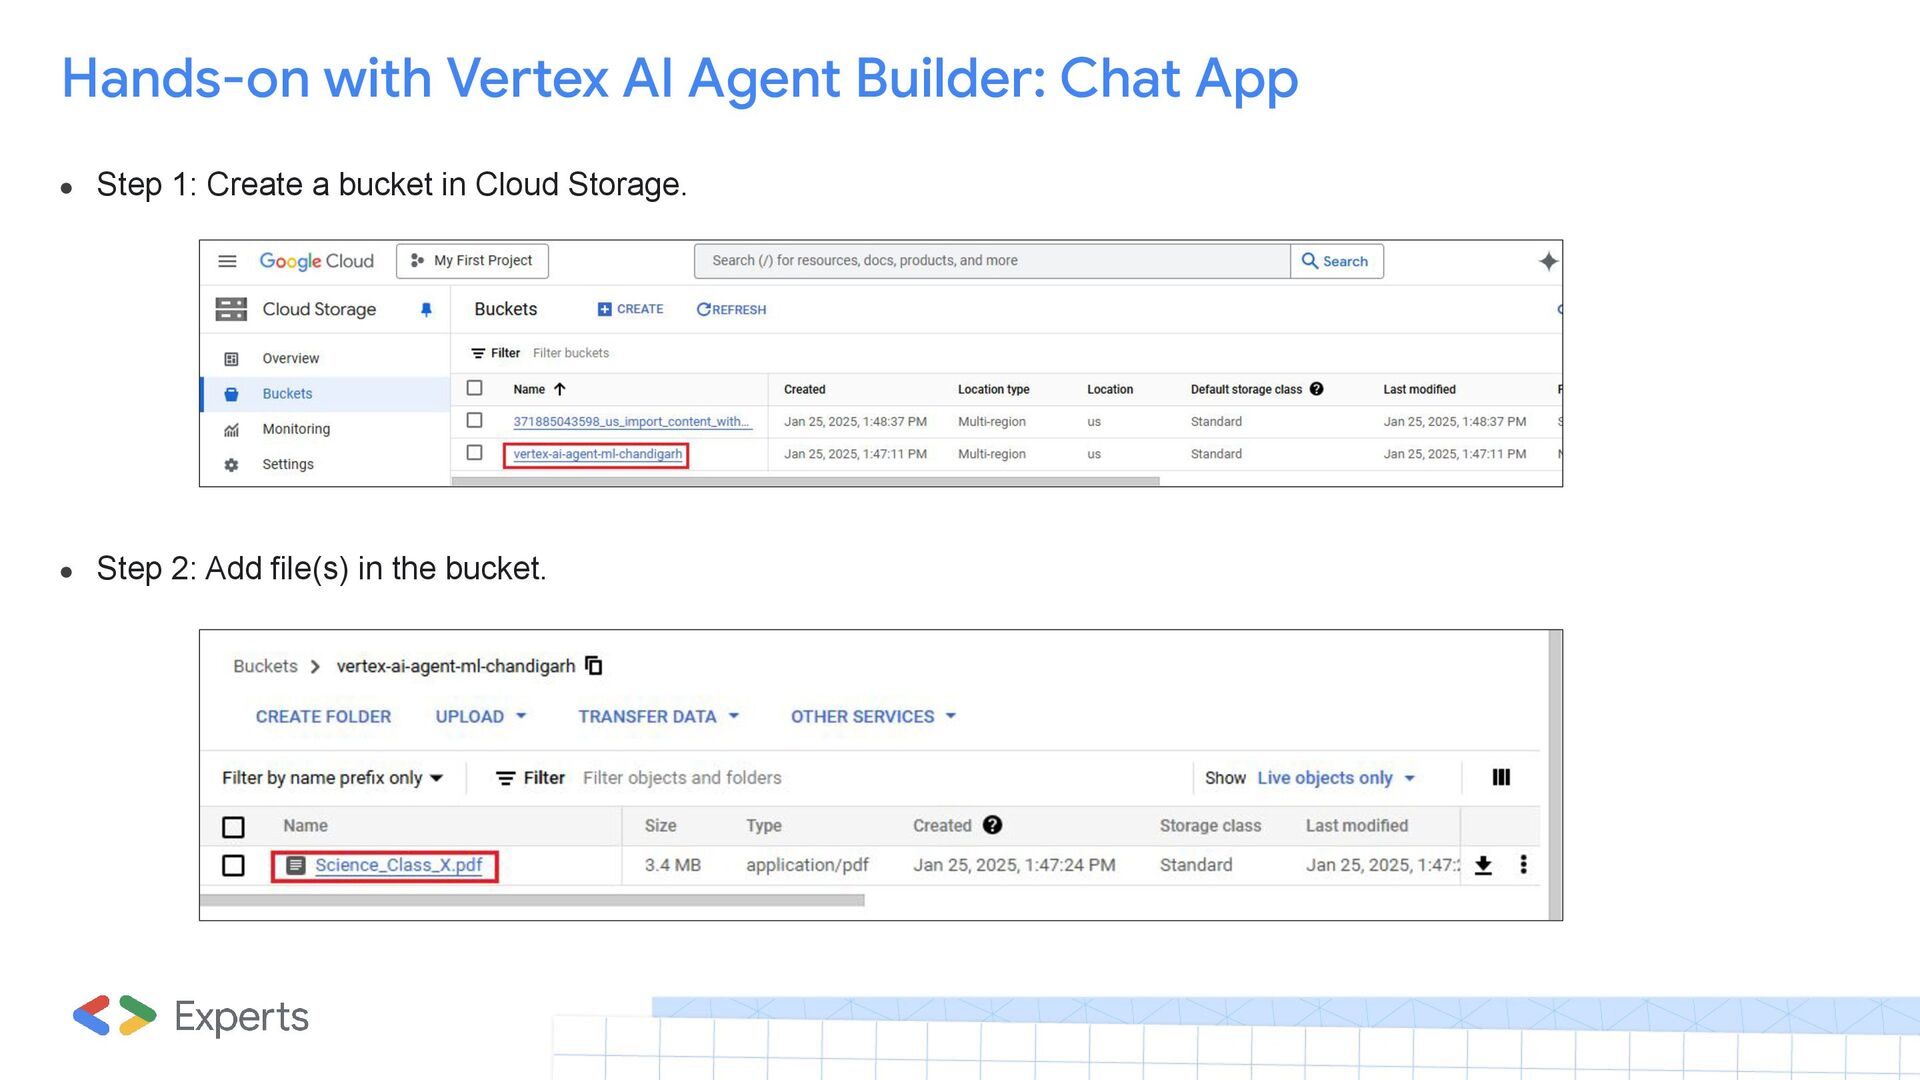Click the Buckets bucket icon
The height and width of the screenshot is (1080, 1920).
pos(231,394)
